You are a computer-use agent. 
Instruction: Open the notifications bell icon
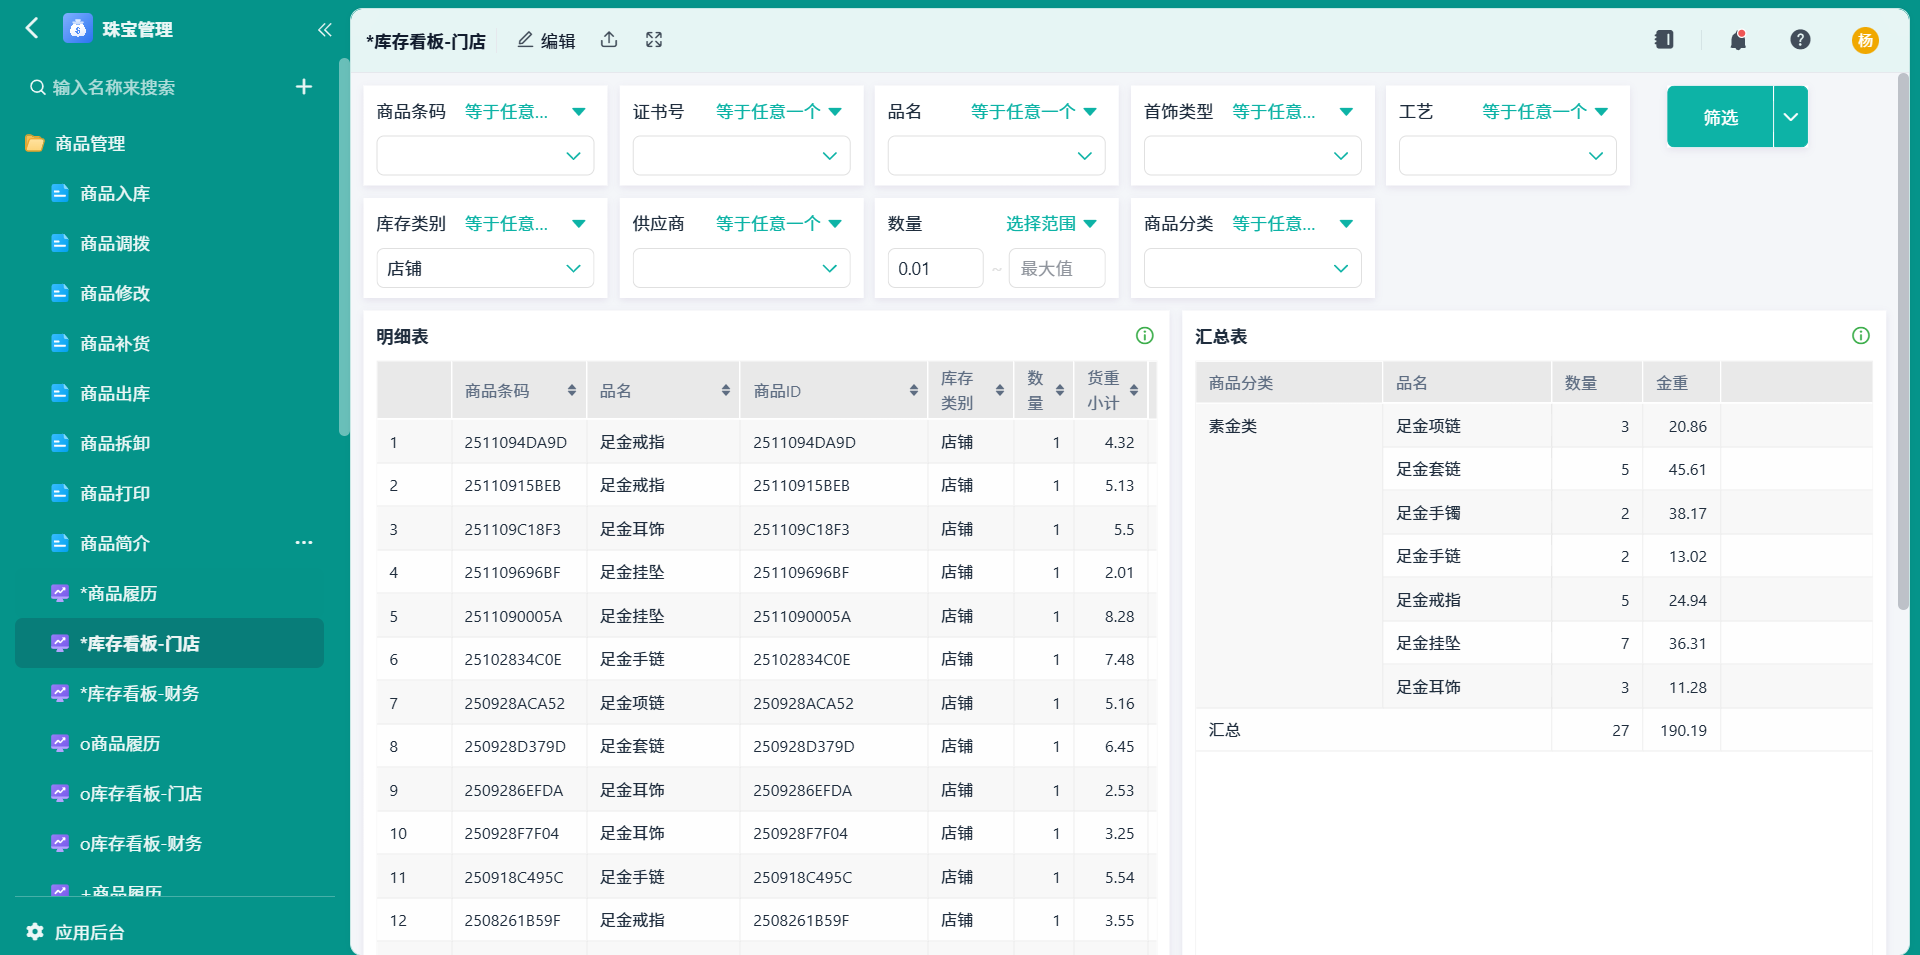click(1738, 40)
